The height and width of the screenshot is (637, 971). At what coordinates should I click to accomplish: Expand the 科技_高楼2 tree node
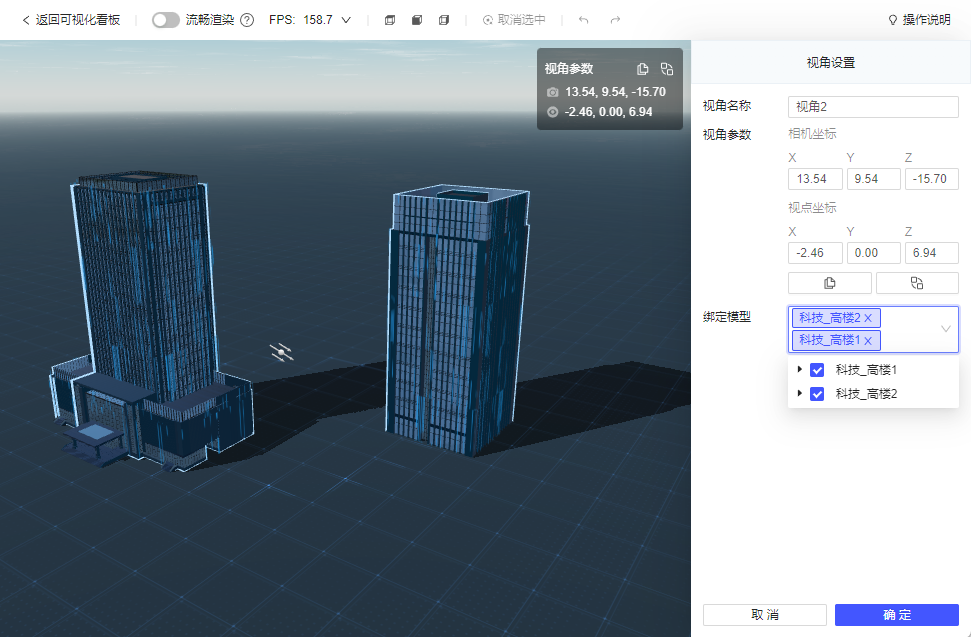tap(799, 393)
